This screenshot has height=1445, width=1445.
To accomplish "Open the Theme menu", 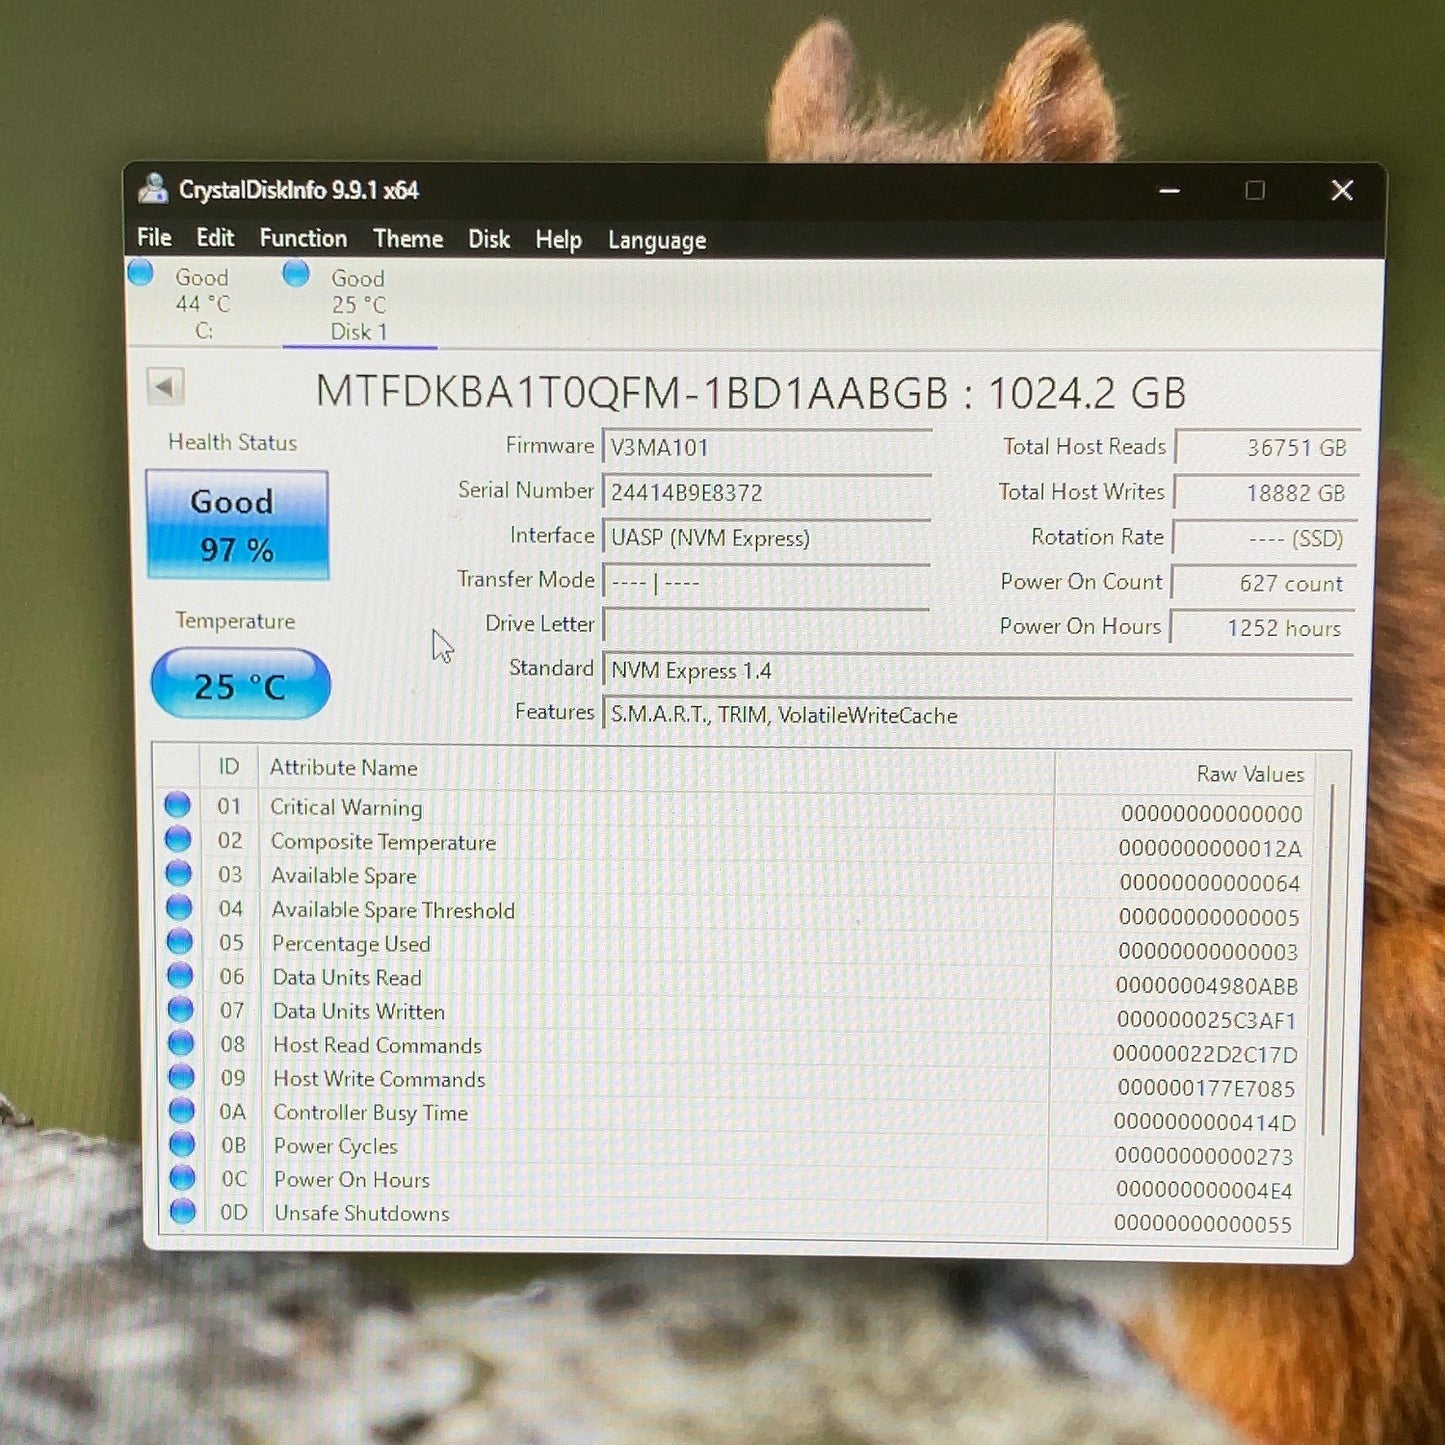I will [x=408, y=239].
